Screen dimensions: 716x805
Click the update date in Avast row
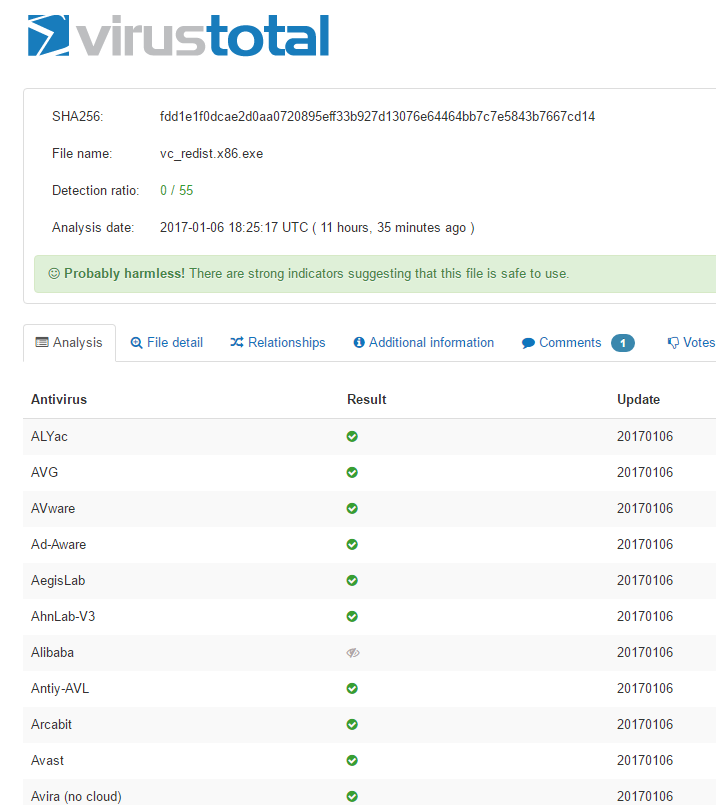pyautogui.click(x=645, y=760)
